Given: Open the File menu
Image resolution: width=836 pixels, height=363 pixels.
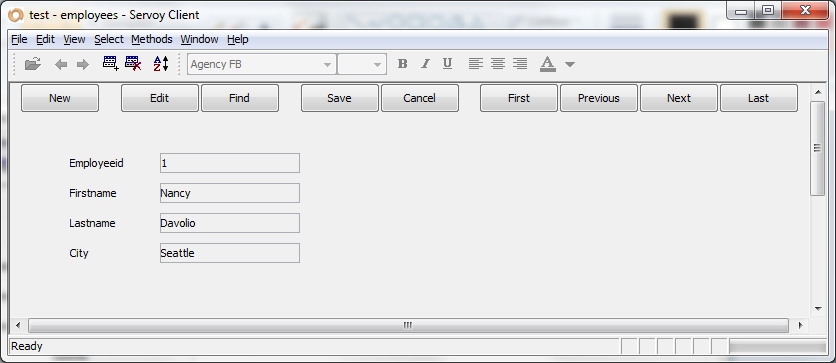Looking at the screenshot, I should tap(19, 39).
